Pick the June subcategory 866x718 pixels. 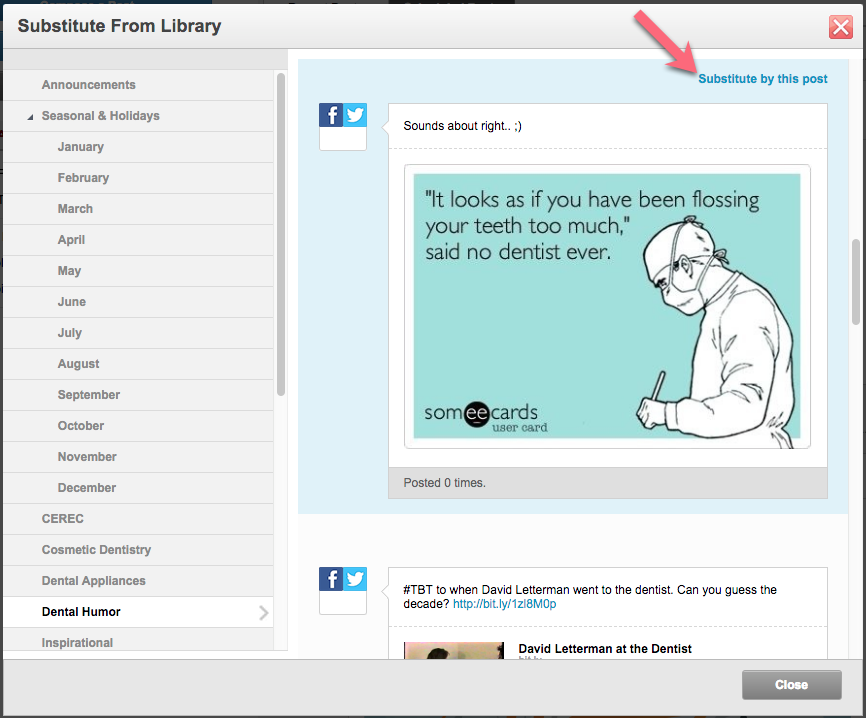pyautogui.click(x=138, y=302)
